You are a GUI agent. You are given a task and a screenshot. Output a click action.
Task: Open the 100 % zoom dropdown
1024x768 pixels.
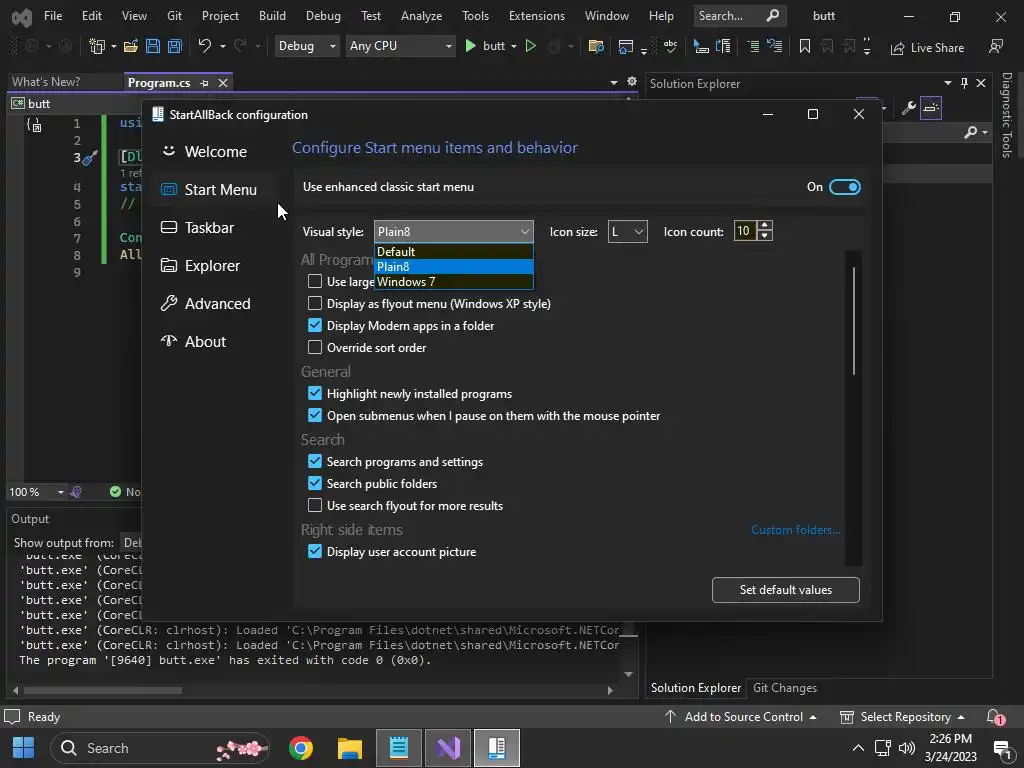[x=60, y=492]
